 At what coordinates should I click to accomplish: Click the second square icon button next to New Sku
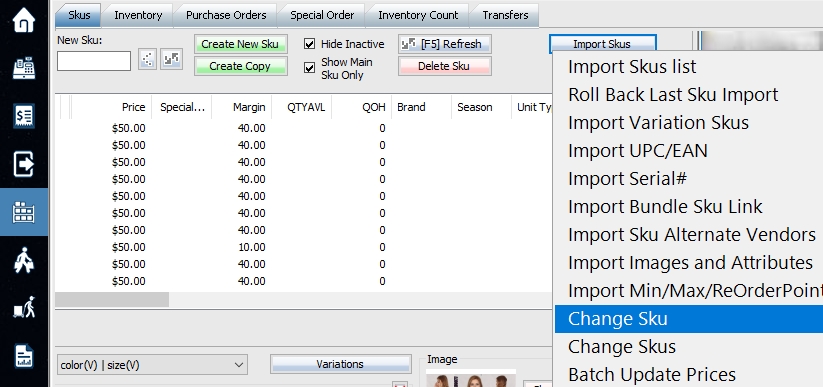pyautogui.click(x=171, y=59)
